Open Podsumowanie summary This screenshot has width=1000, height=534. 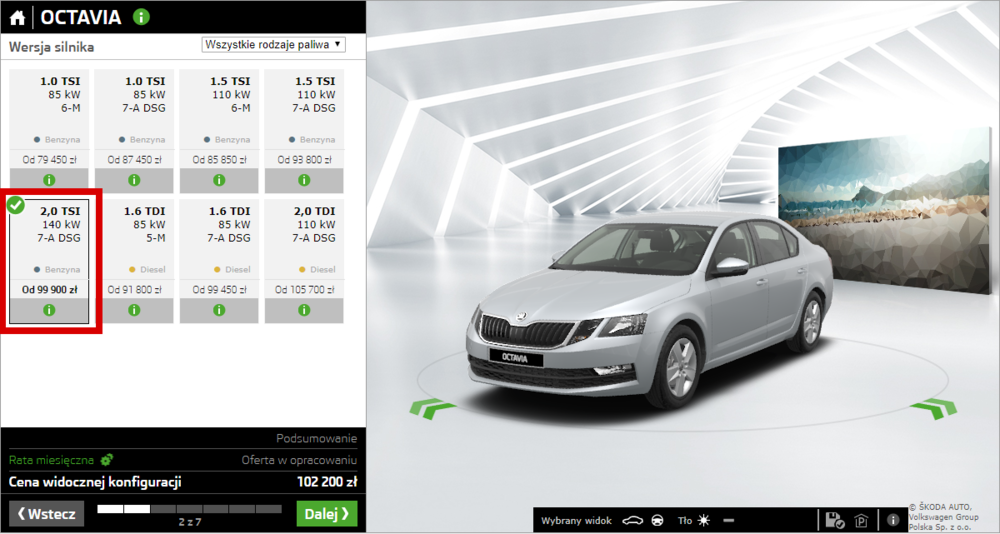[316, 439]
